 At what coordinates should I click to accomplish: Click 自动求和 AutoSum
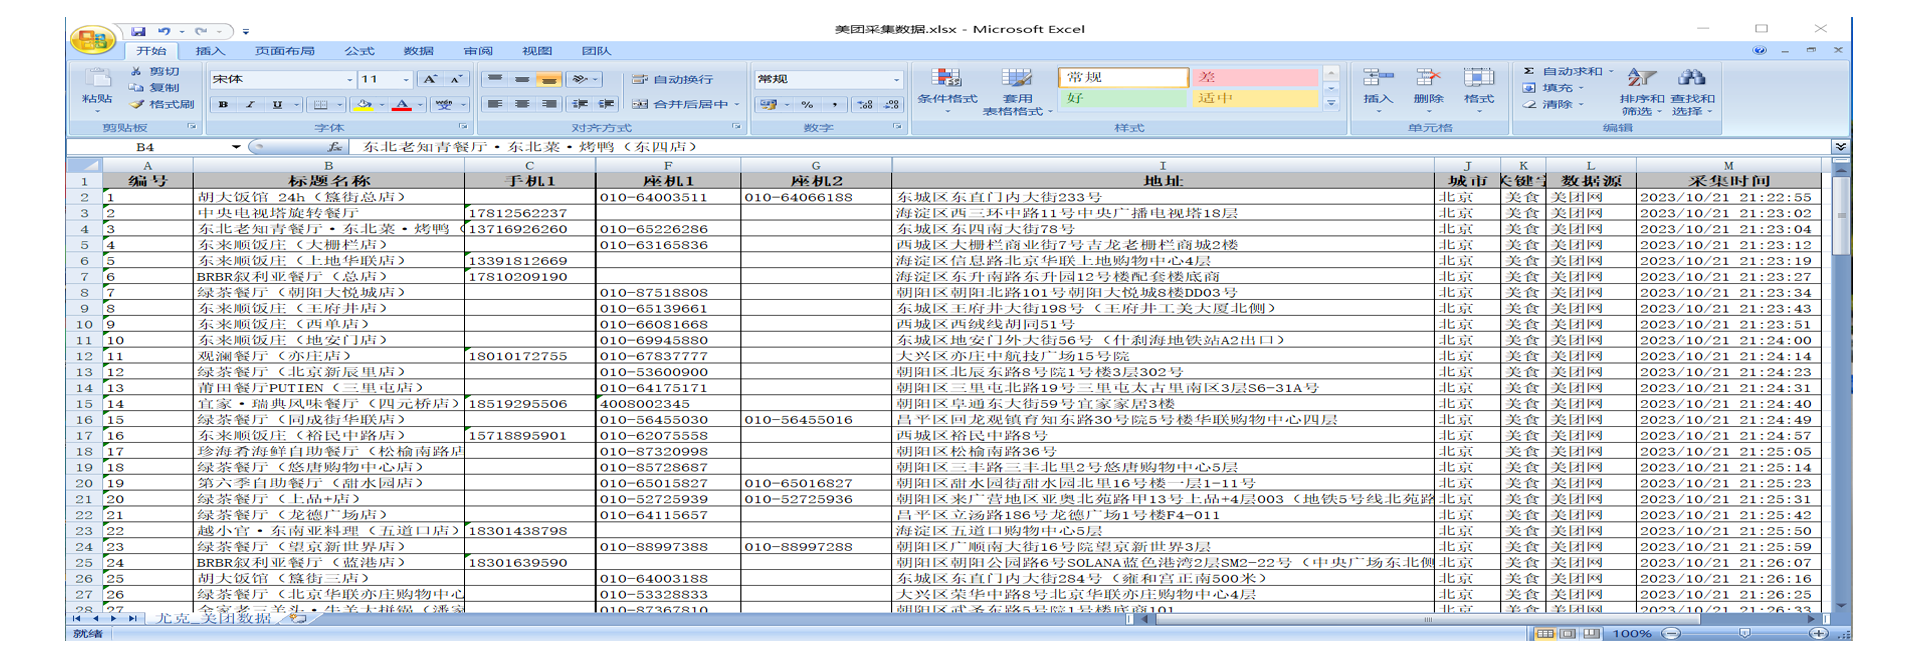[1569, 72]
